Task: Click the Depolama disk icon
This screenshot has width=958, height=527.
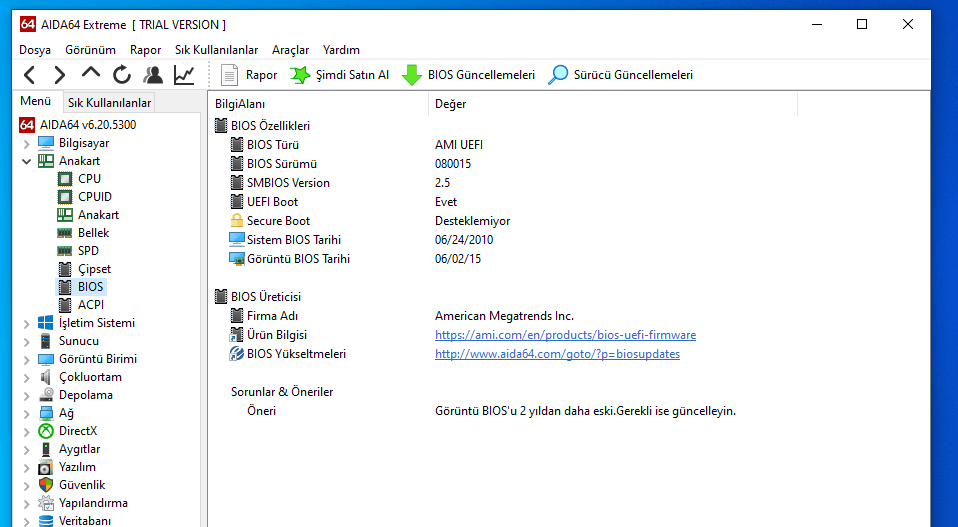Action: point(46,395)
